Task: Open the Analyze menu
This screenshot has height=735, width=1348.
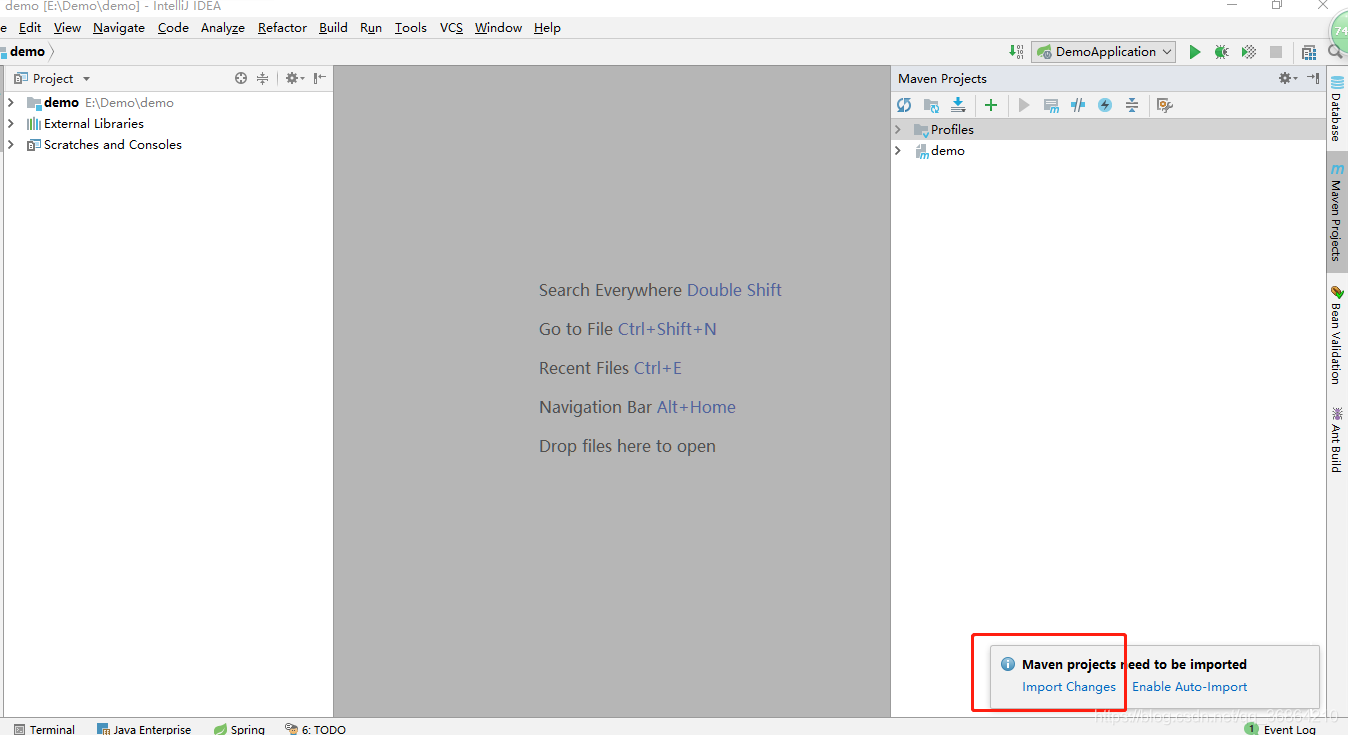Action: [222, 27]
